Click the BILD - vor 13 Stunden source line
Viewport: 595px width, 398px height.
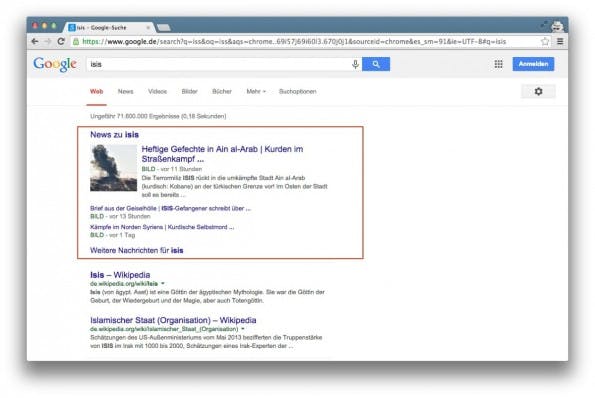(120, 216)
